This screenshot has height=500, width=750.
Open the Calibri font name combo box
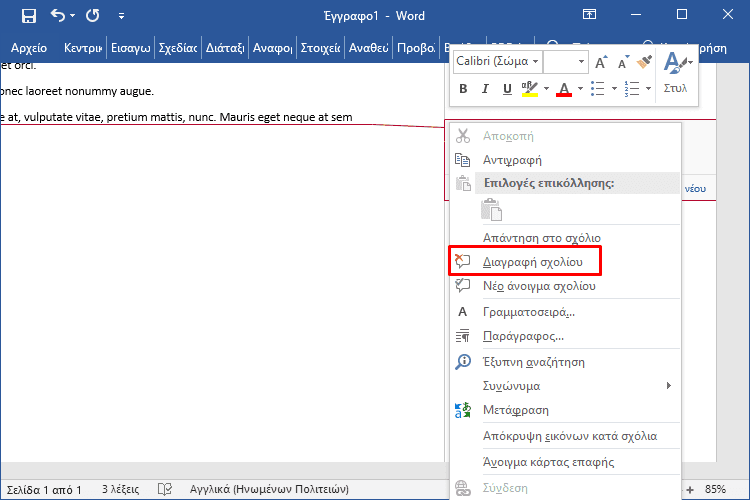497,62
